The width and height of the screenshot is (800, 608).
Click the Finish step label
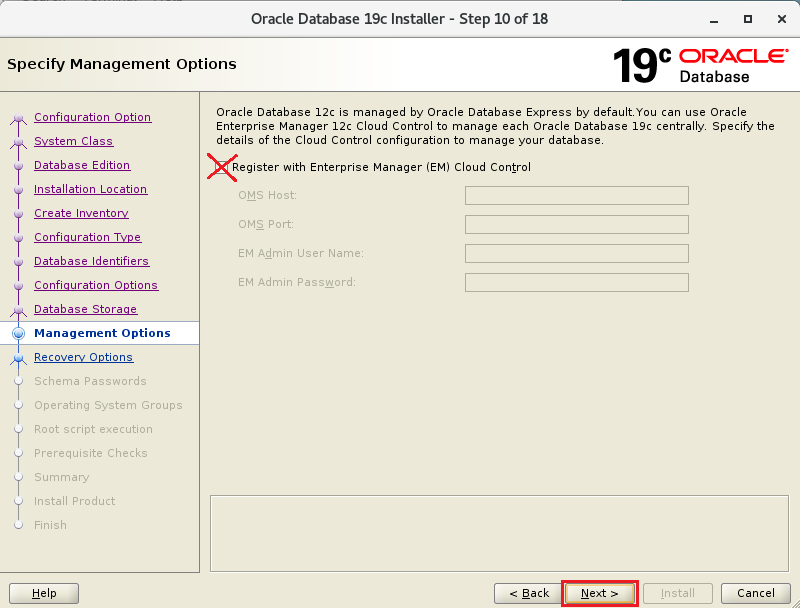[x=51, y=525]
